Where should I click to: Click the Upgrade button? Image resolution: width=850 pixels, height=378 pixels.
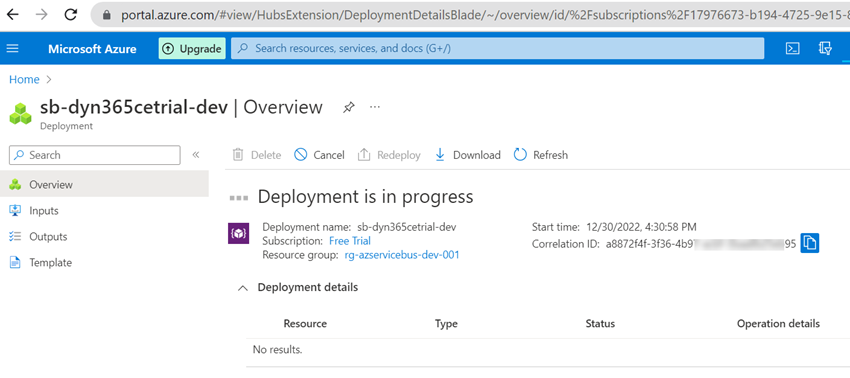point(192,49)
